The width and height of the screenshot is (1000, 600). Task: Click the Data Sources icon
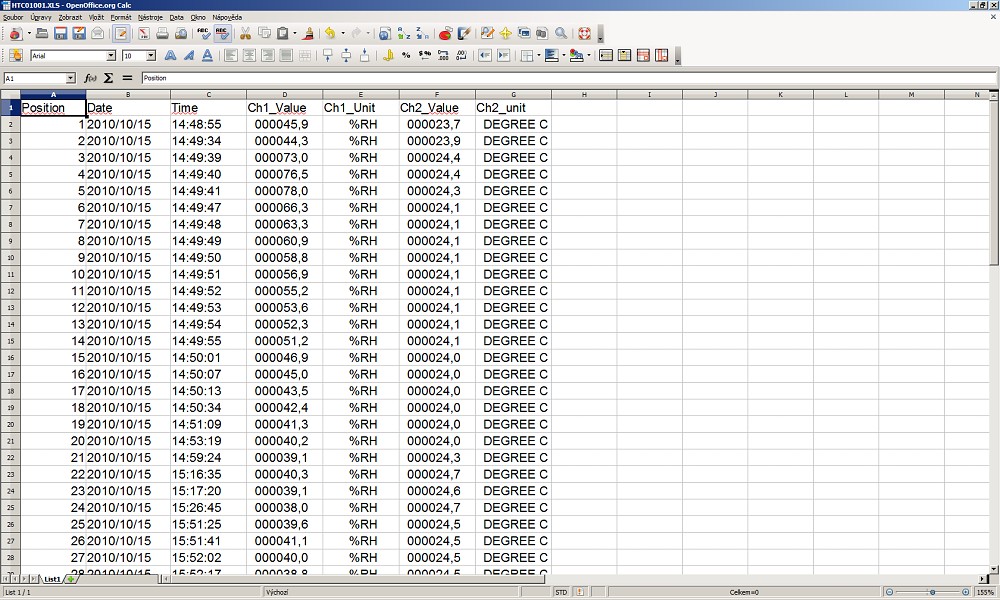[x=542, y=34]
